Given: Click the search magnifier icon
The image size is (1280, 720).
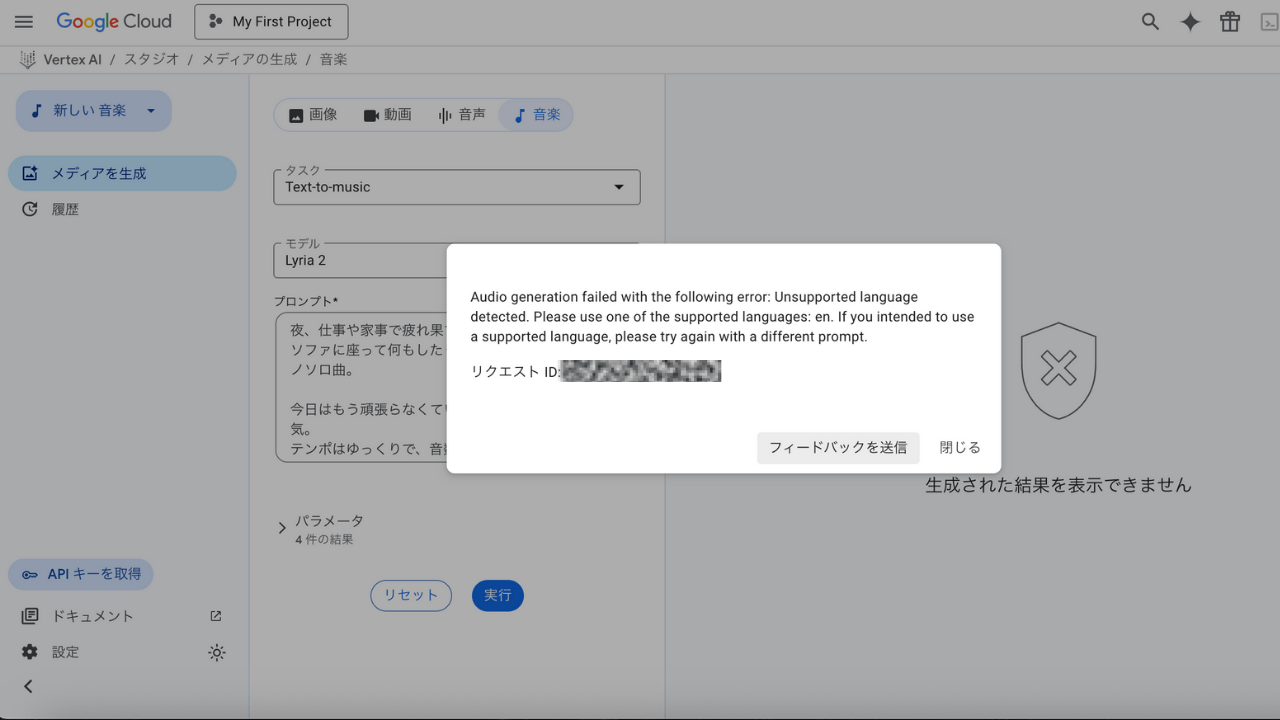Looking at the screenshot, I should [1150, 22].
